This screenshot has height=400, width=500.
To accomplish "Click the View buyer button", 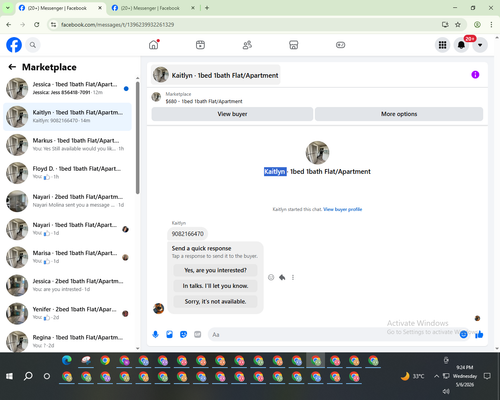I will coord(232,114).
